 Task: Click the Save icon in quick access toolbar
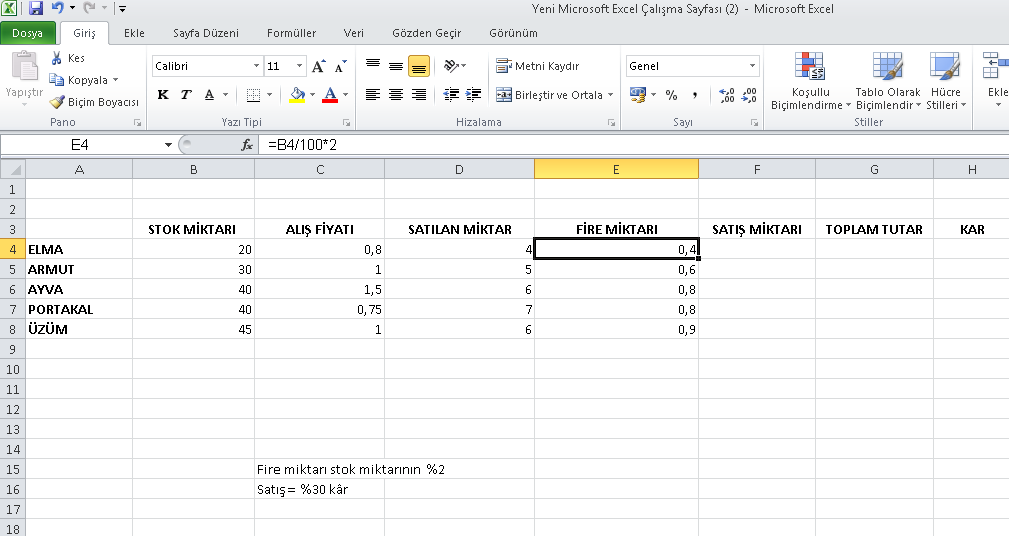tap(36, 8)
